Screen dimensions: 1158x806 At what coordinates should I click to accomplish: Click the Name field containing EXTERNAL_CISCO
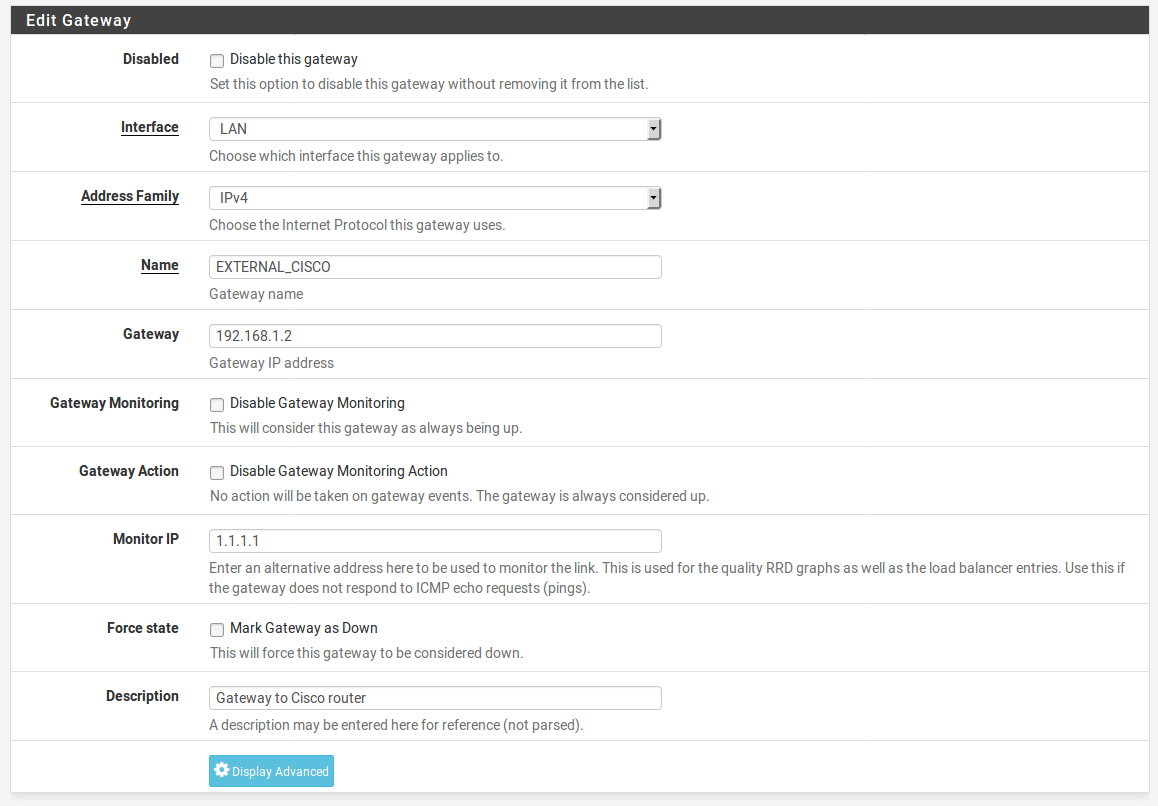pyautogui.click(x=435, y=267)
